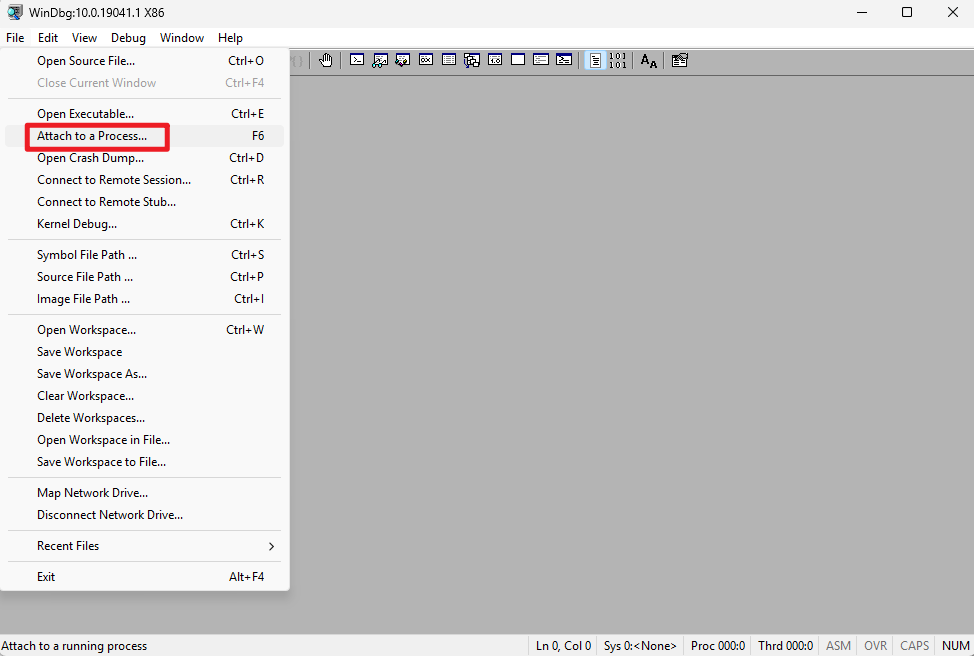
Task: Open the Scratch Pad blank window icon
Action: (518, 60)
